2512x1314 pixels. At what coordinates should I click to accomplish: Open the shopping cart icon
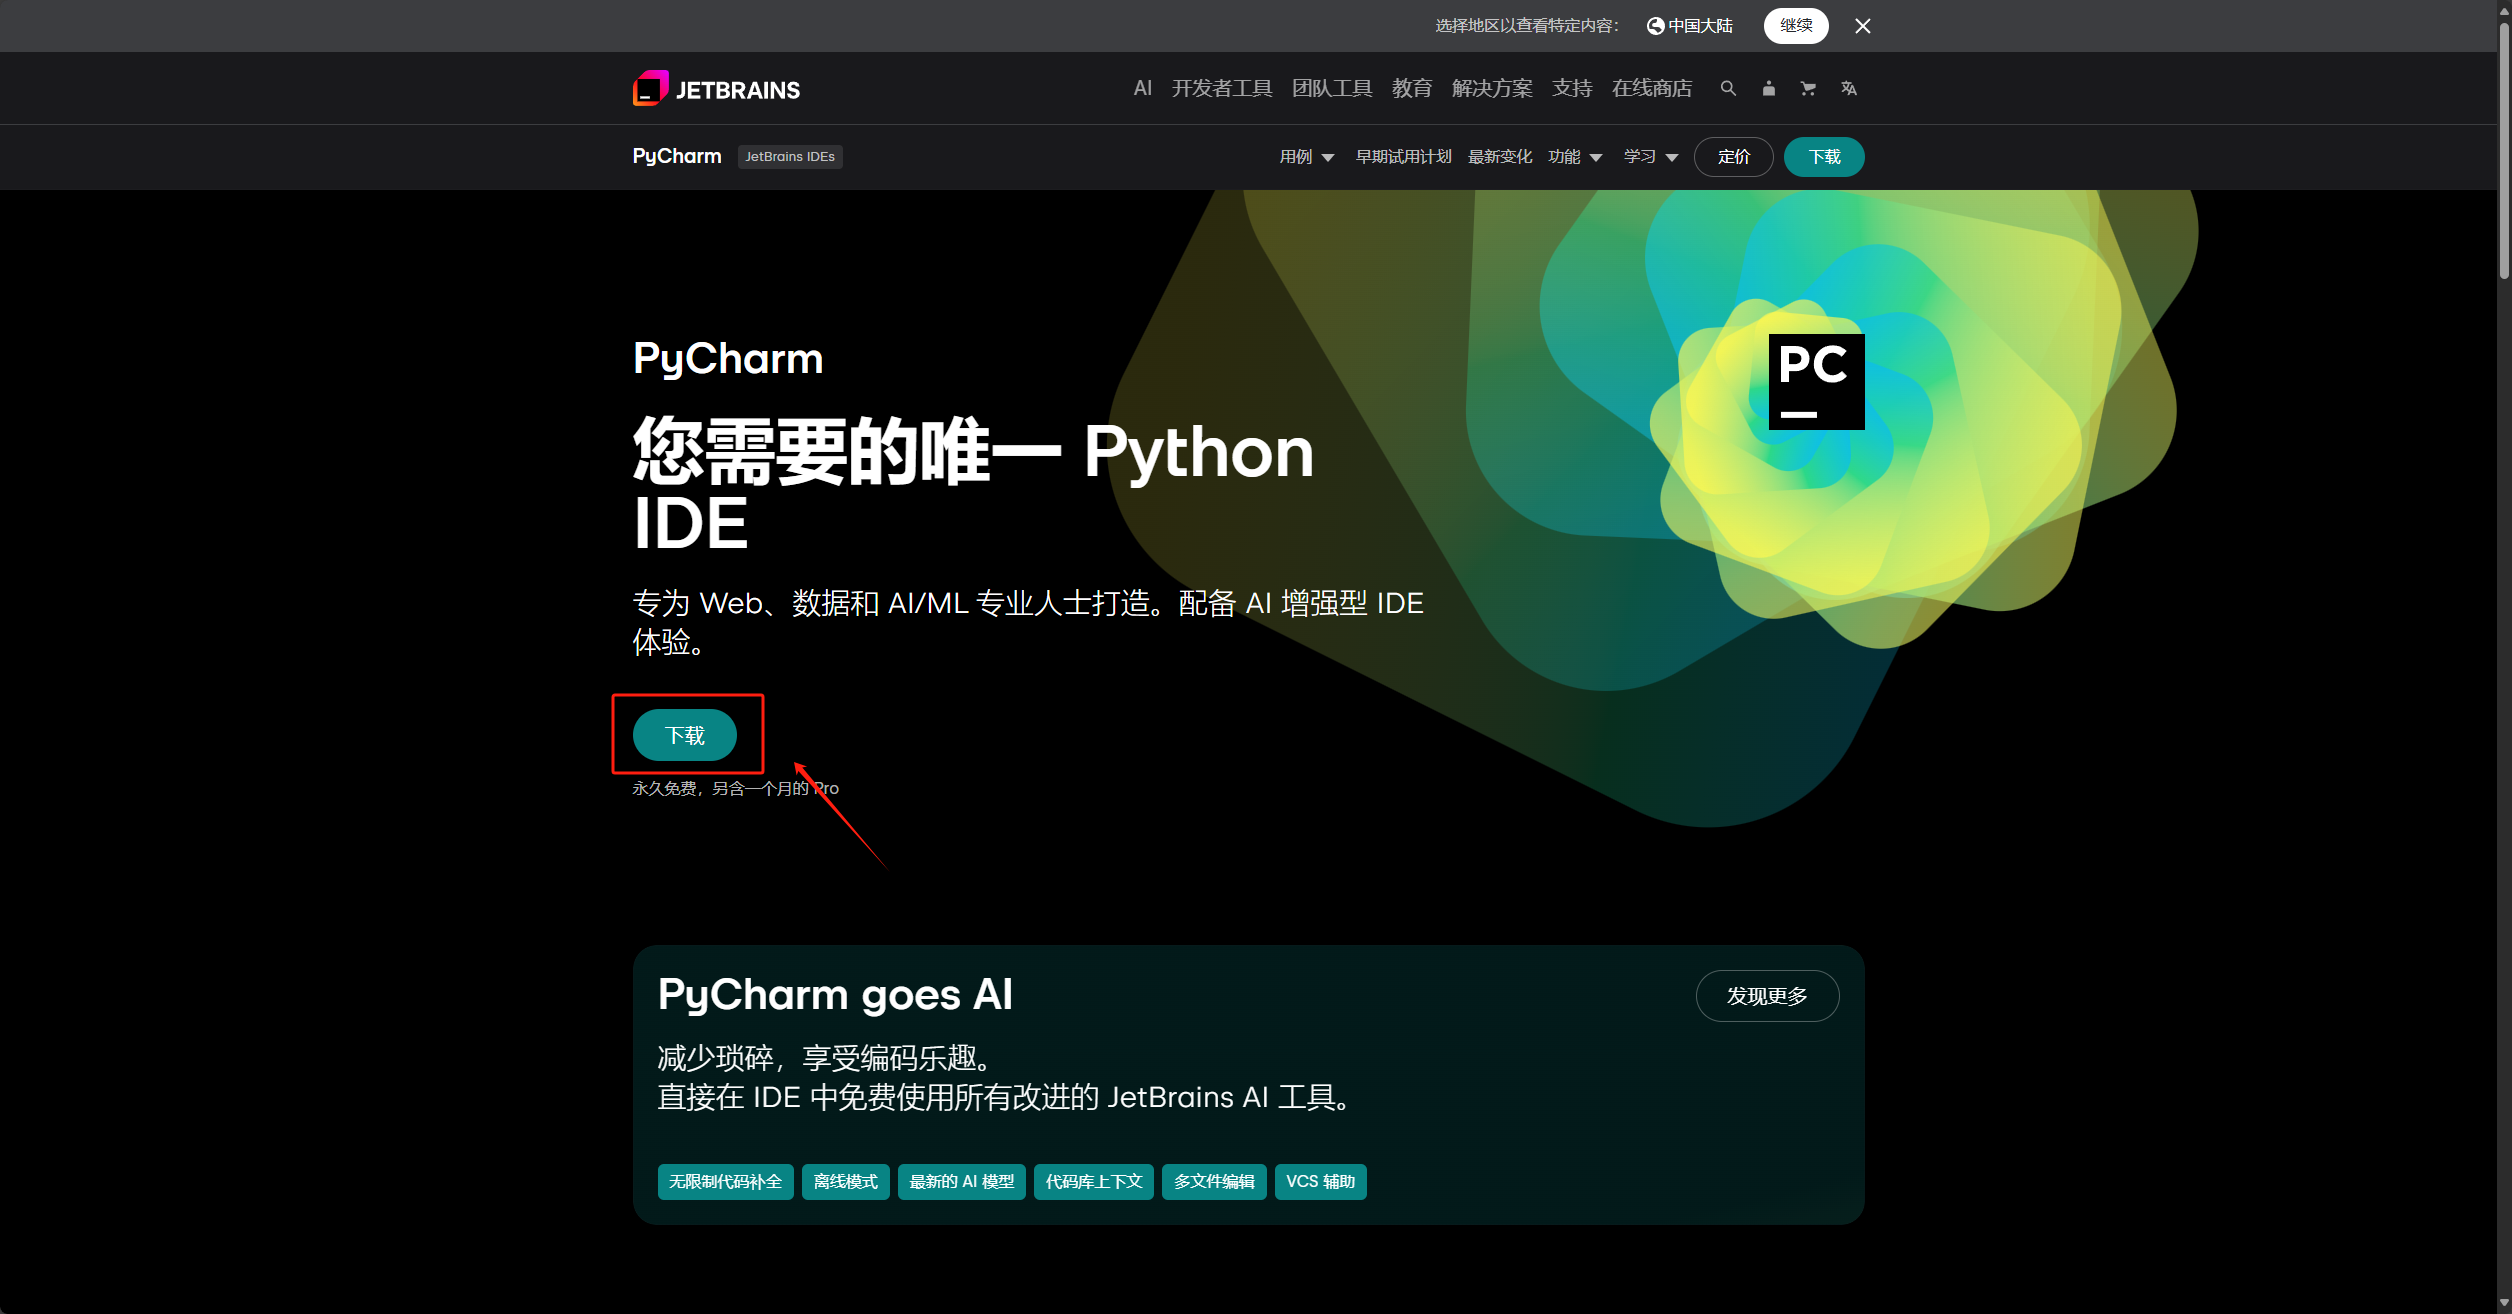tap(1808, 88)
